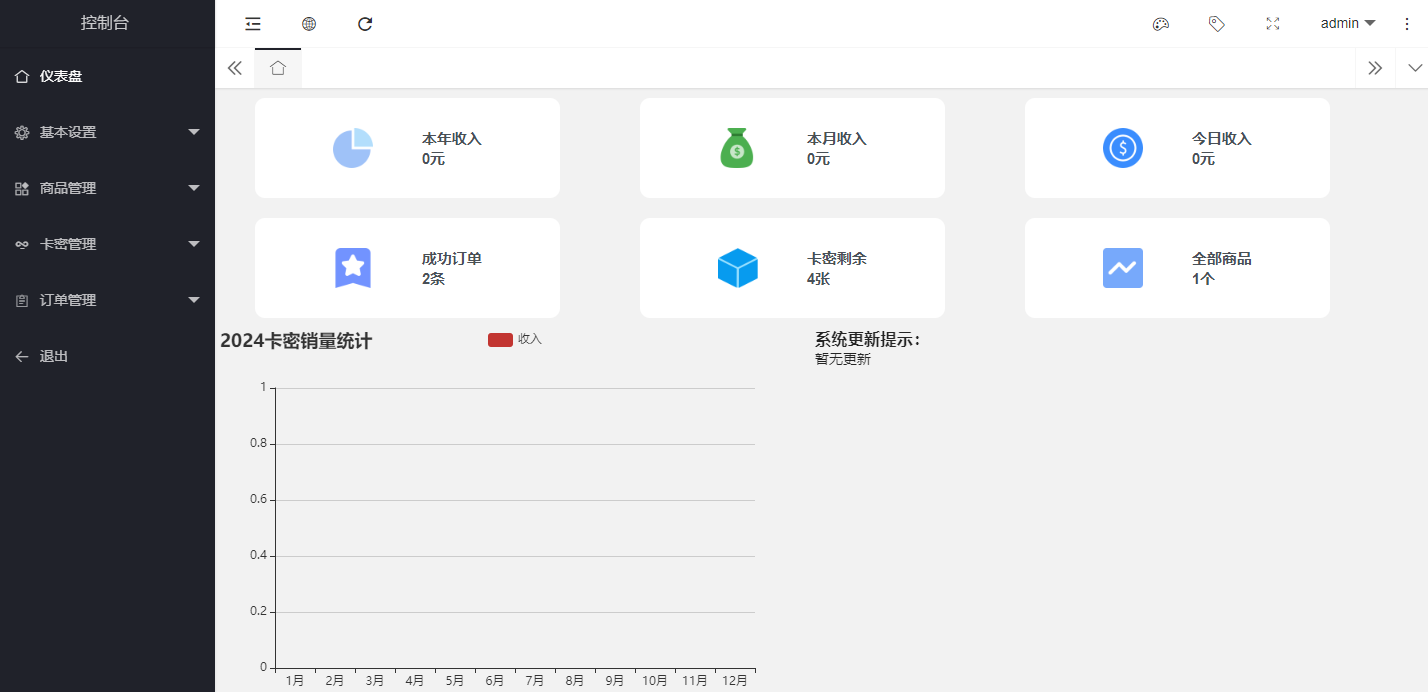Screen dimensions: 1428x692
Task: Enter fullscreen with the expand arrows icon
Action: pos(1273,23)
